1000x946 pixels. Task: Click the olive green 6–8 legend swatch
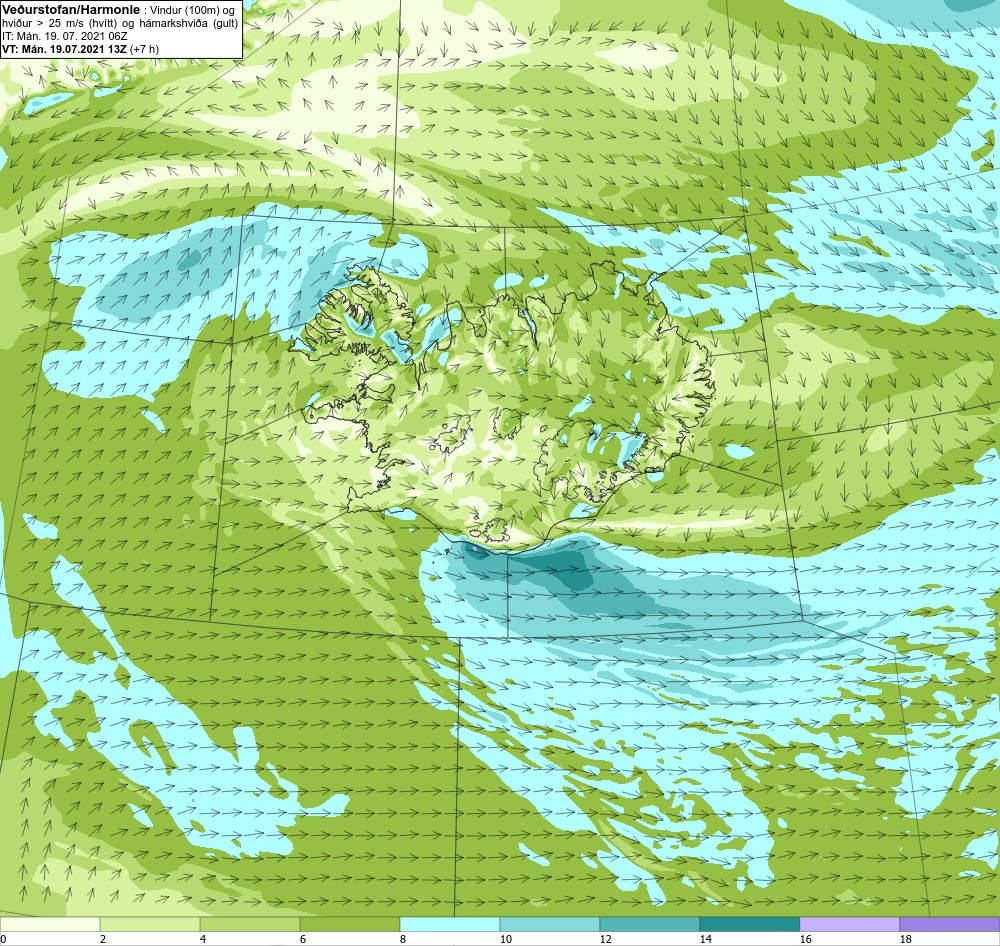[x=349, y=924]
